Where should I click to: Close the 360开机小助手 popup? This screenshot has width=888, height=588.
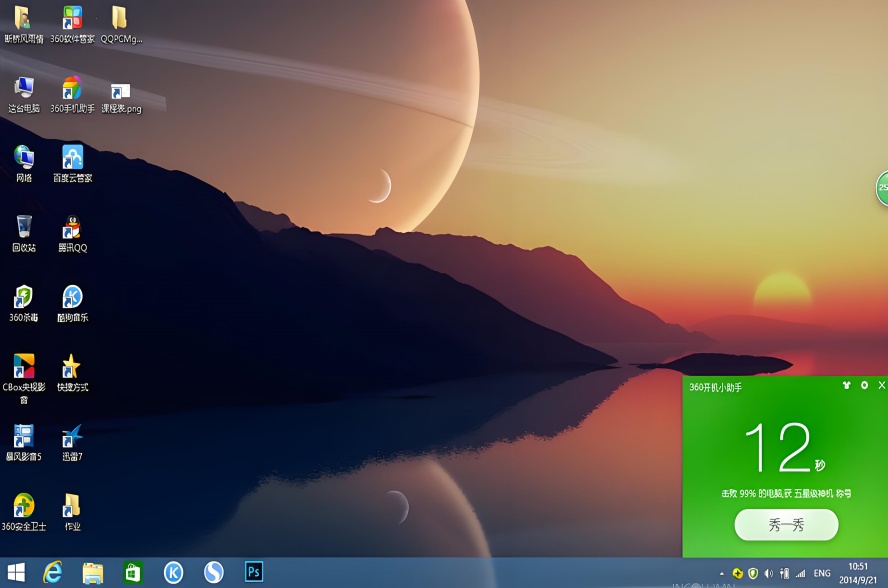click(882, 385)
